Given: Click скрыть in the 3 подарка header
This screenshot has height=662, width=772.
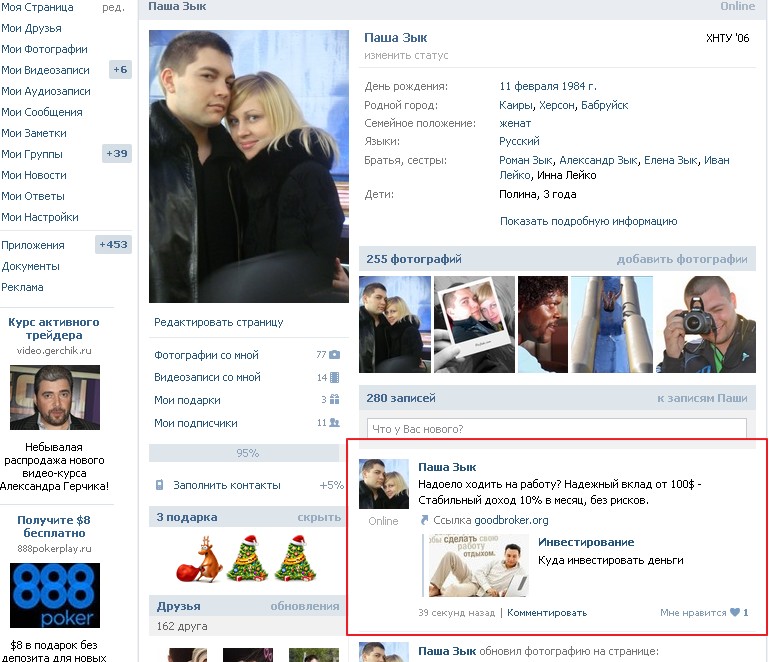Looking at the screenshot, I should pyautogui.click(x=319, y=517).
